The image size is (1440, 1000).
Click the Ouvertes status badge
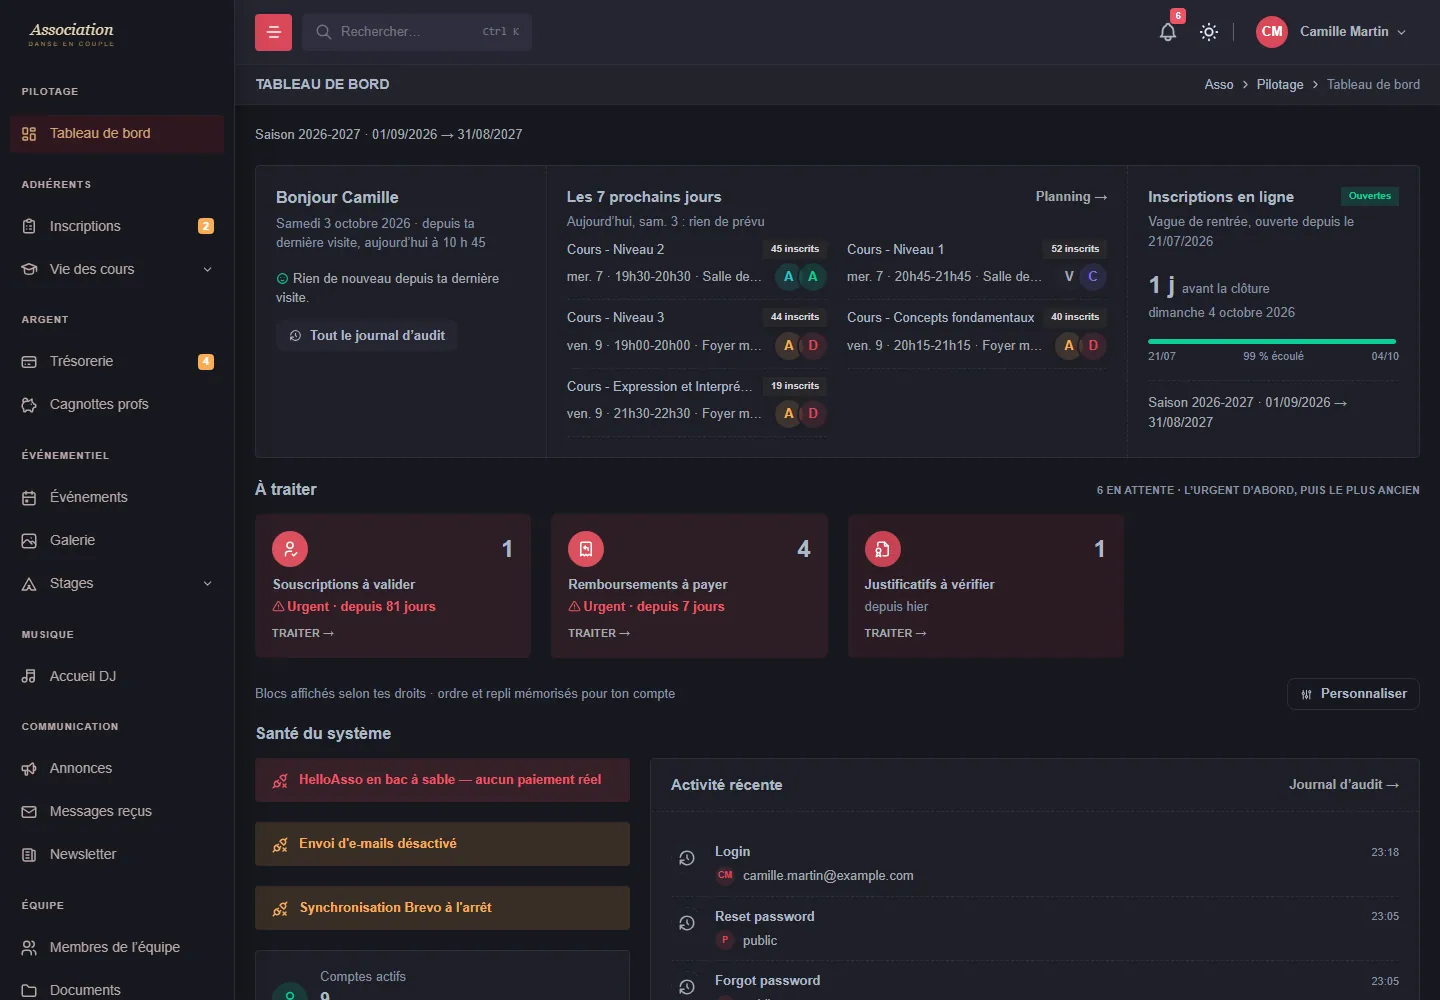tap(1370, 196)
